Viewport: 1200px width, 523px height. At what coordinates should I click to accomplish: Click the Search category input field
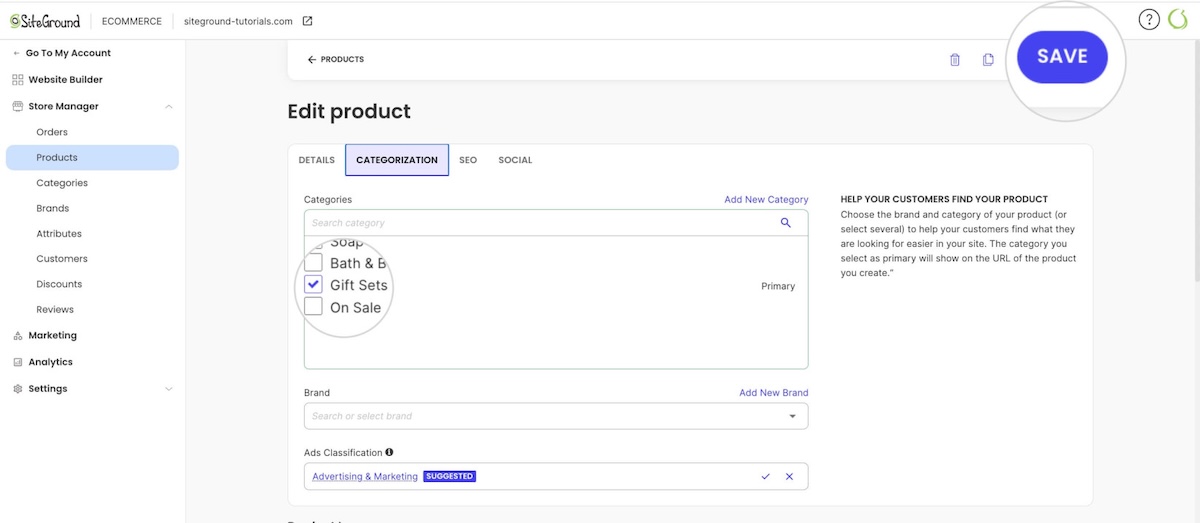[556, 223]
